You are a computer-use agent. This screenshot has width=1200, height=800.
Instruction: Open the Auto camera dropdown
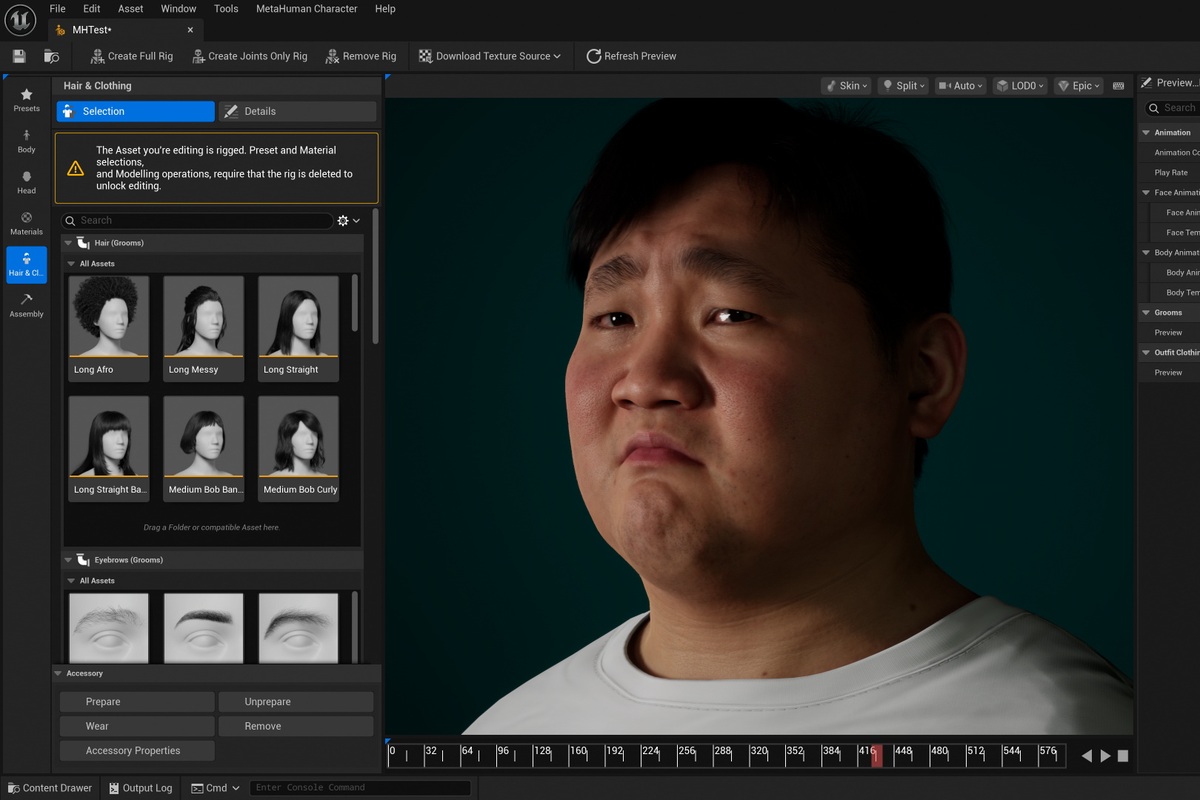tap(960, 86)
